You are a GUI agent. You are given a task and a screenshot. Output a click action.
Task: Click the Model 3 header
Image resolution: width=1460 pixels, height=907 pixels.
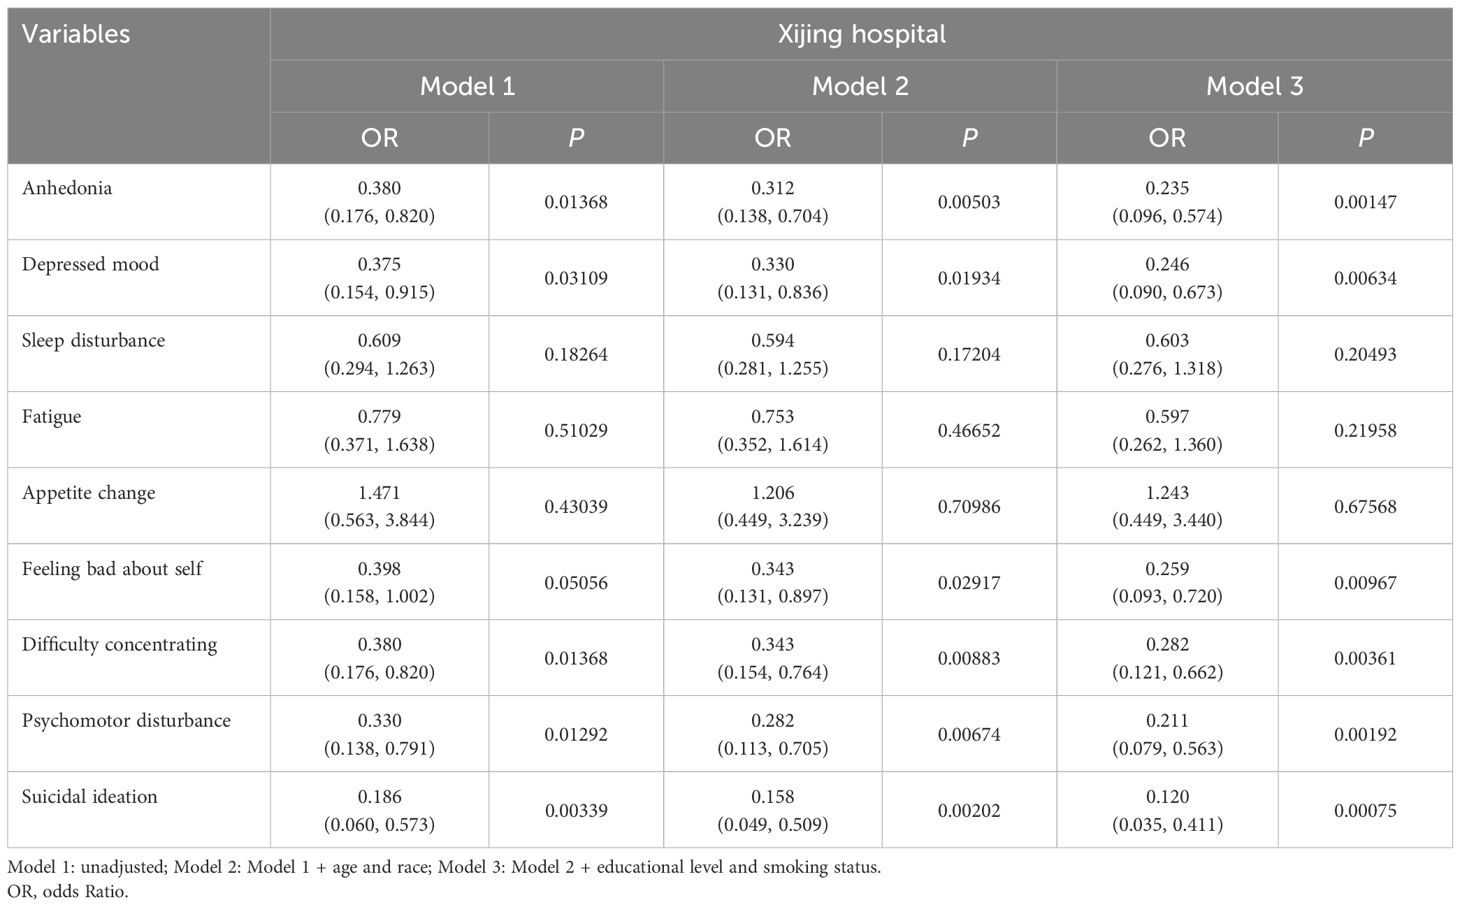(1254, 86)
